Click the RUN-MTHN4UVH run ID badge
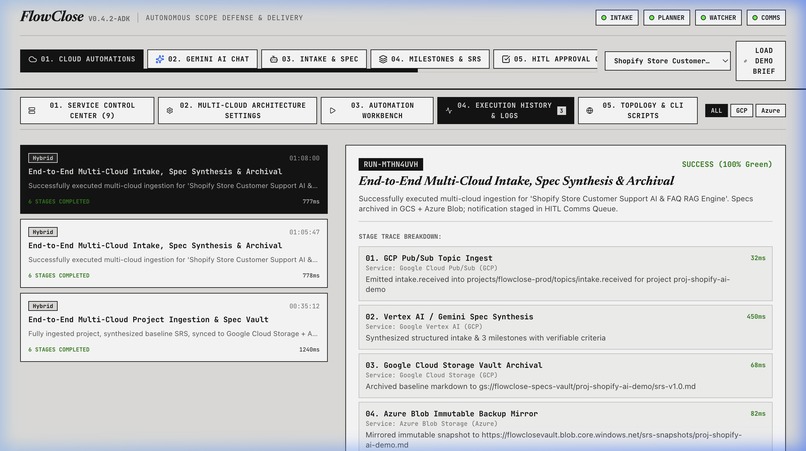This screenshot has width=806, height=451. pos(391,165)
